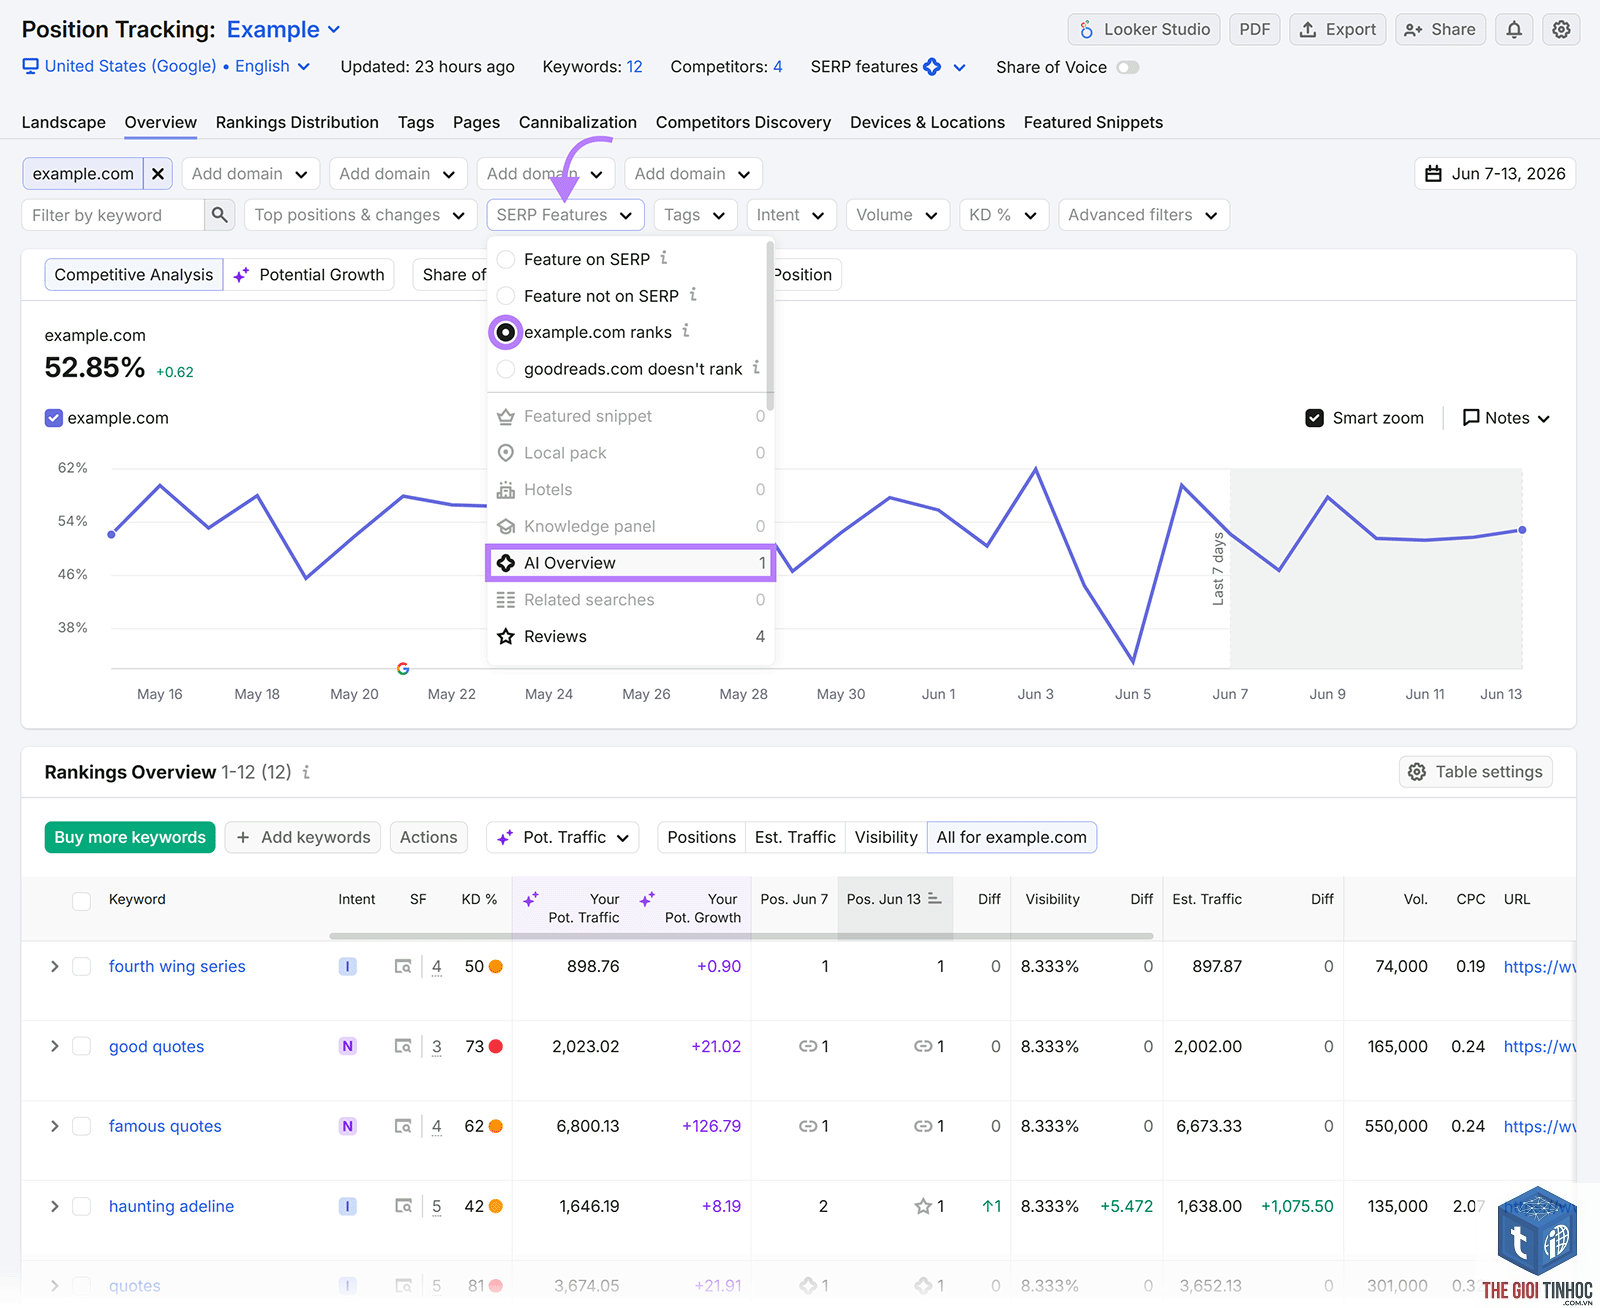Remove example.com domain with X

[x=158, y=174]
